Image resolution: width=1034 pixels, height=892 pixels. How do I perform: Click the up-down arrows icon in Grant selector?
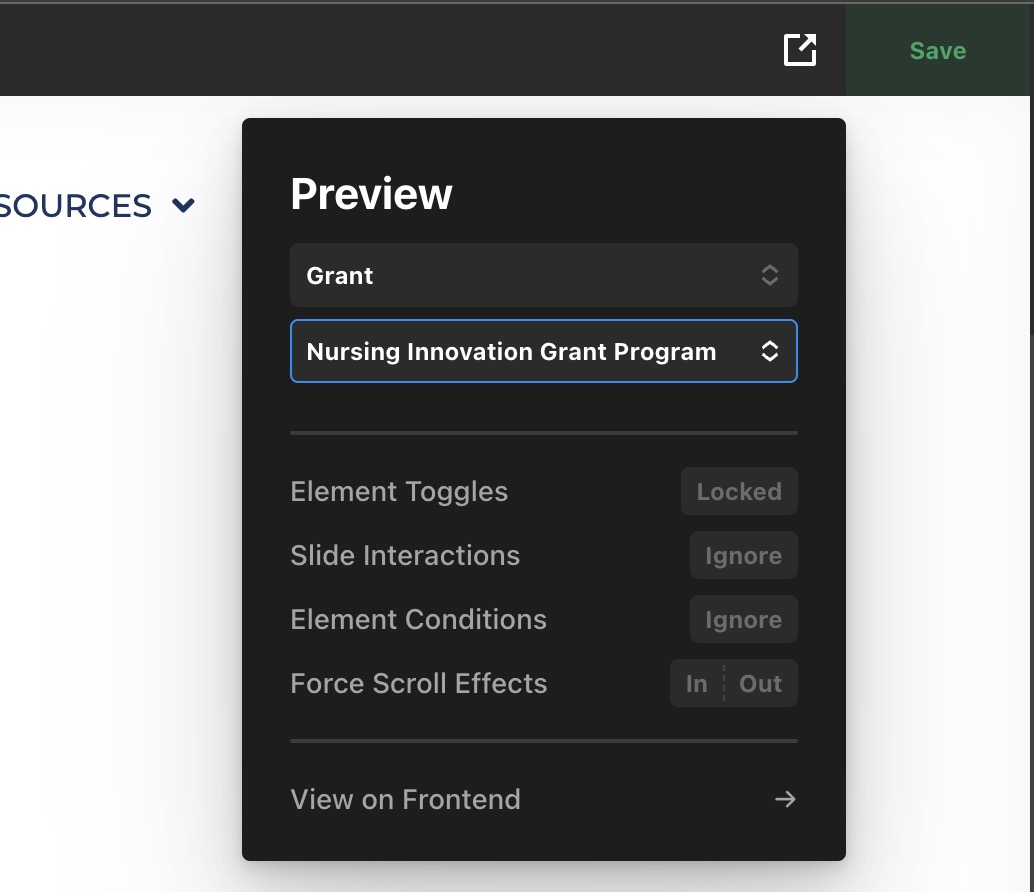769,275
